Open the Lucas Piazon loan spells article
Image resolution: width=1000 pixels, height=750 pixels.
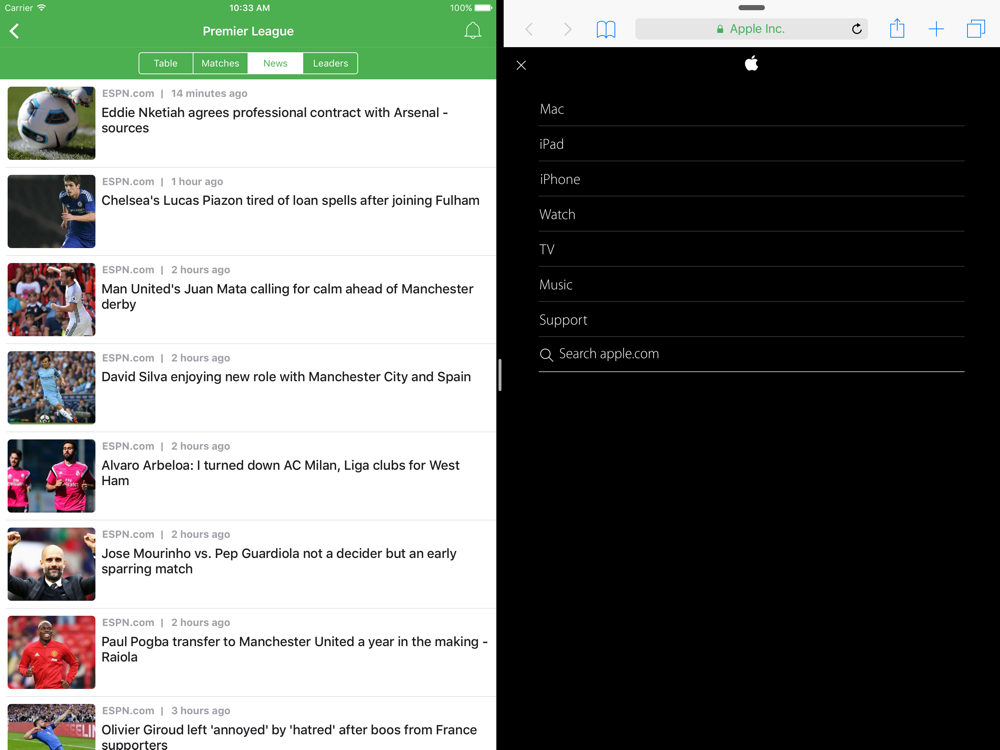coord(248,211)
